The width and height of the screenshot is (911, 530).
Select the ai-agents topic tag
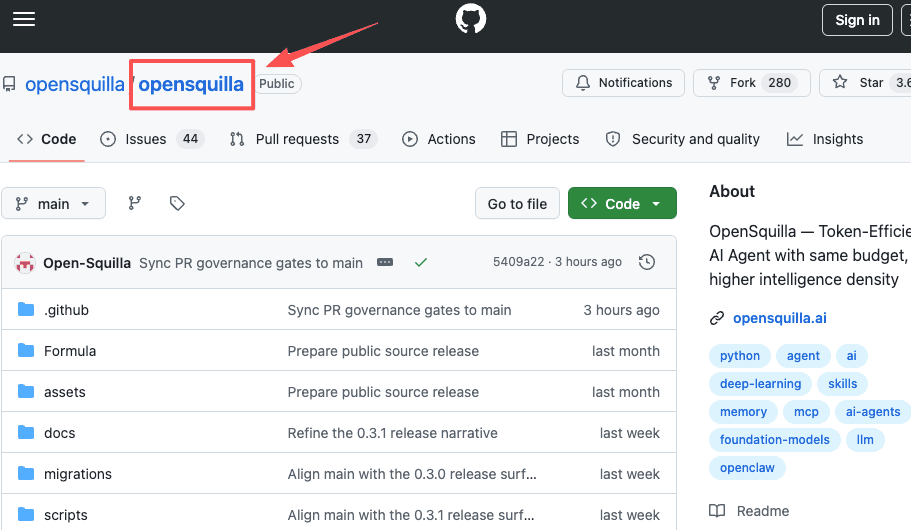[x=873, y=412]
